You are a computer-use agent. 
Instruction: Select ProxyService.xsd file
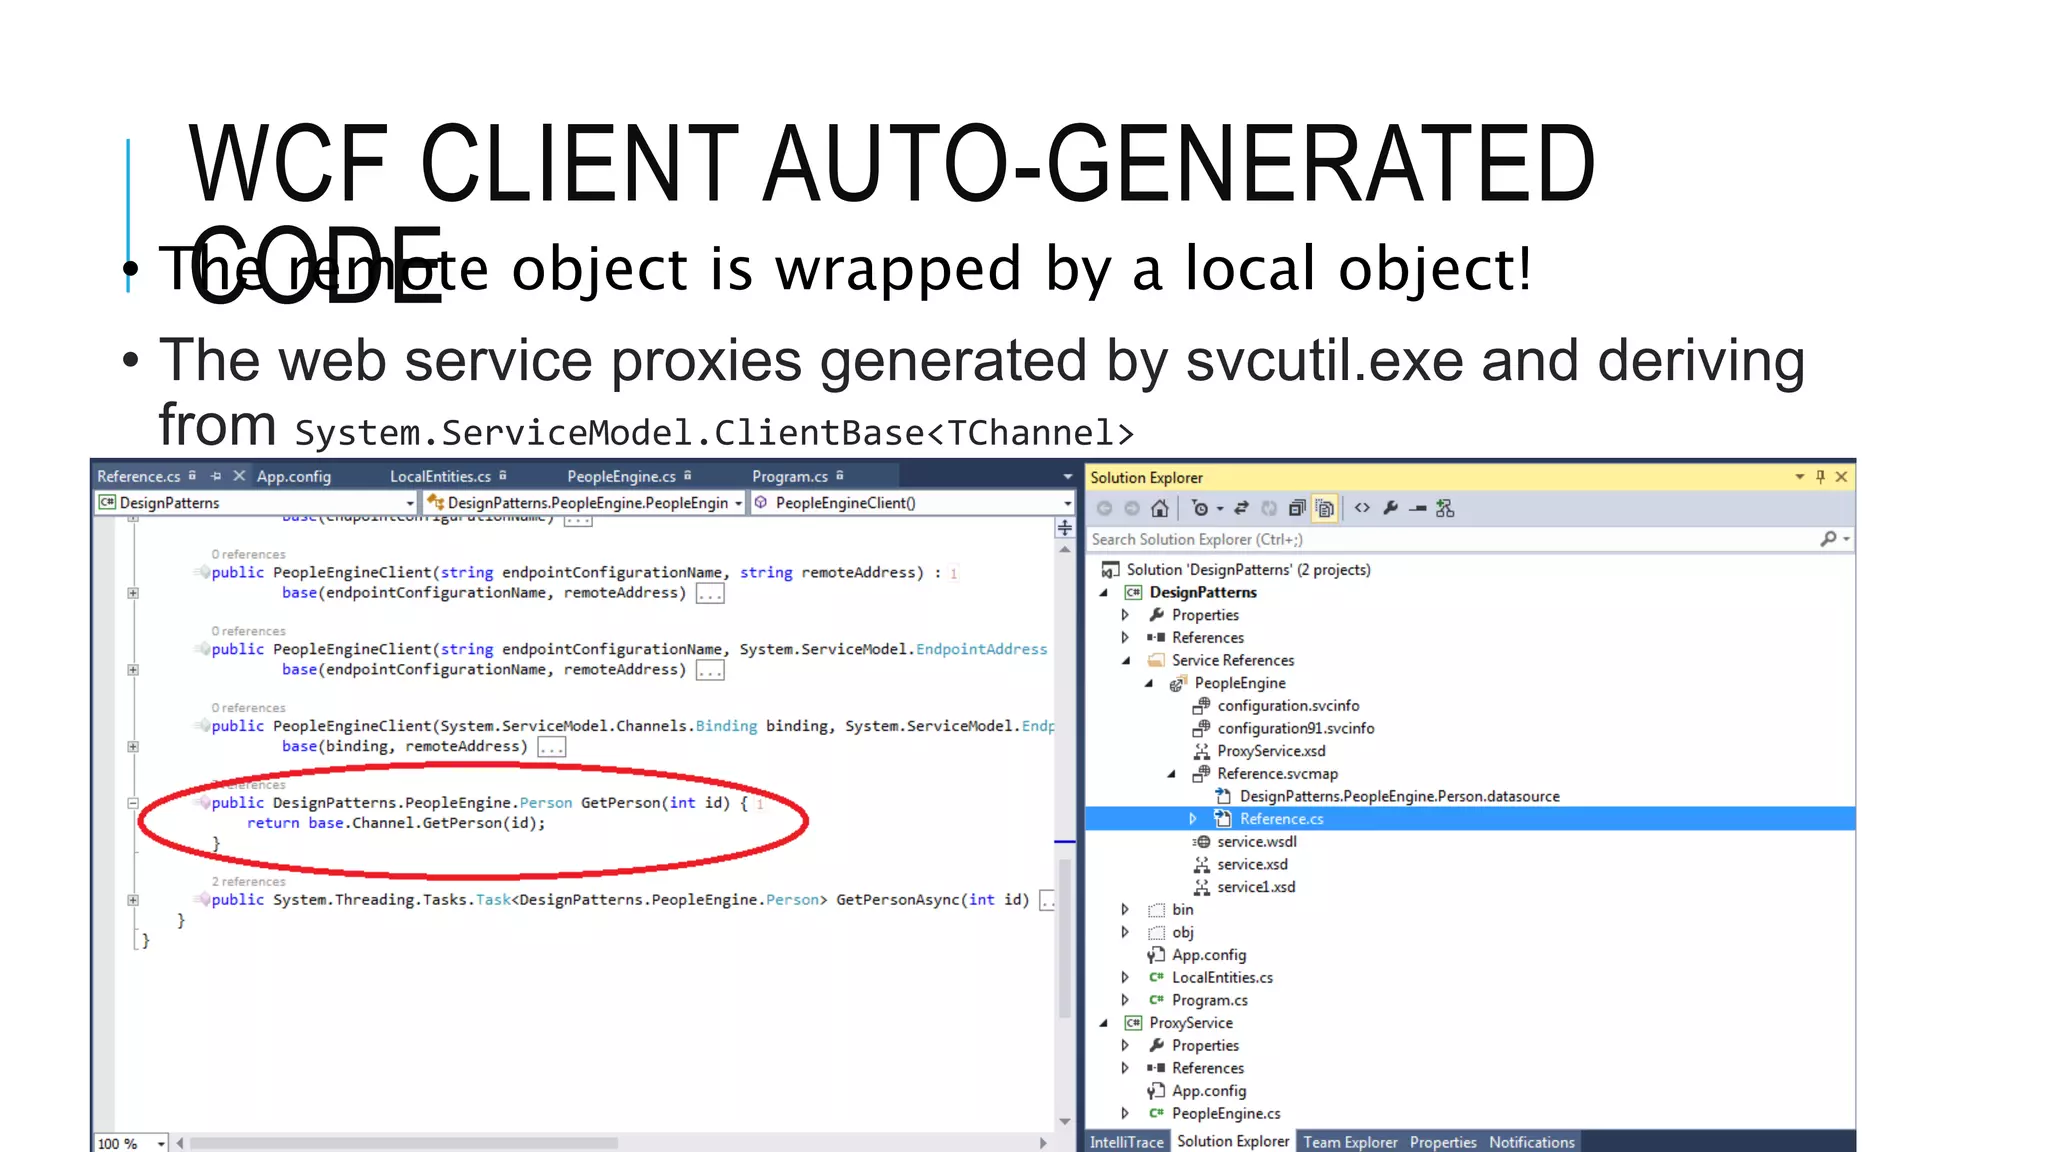tap(1271, 751)
